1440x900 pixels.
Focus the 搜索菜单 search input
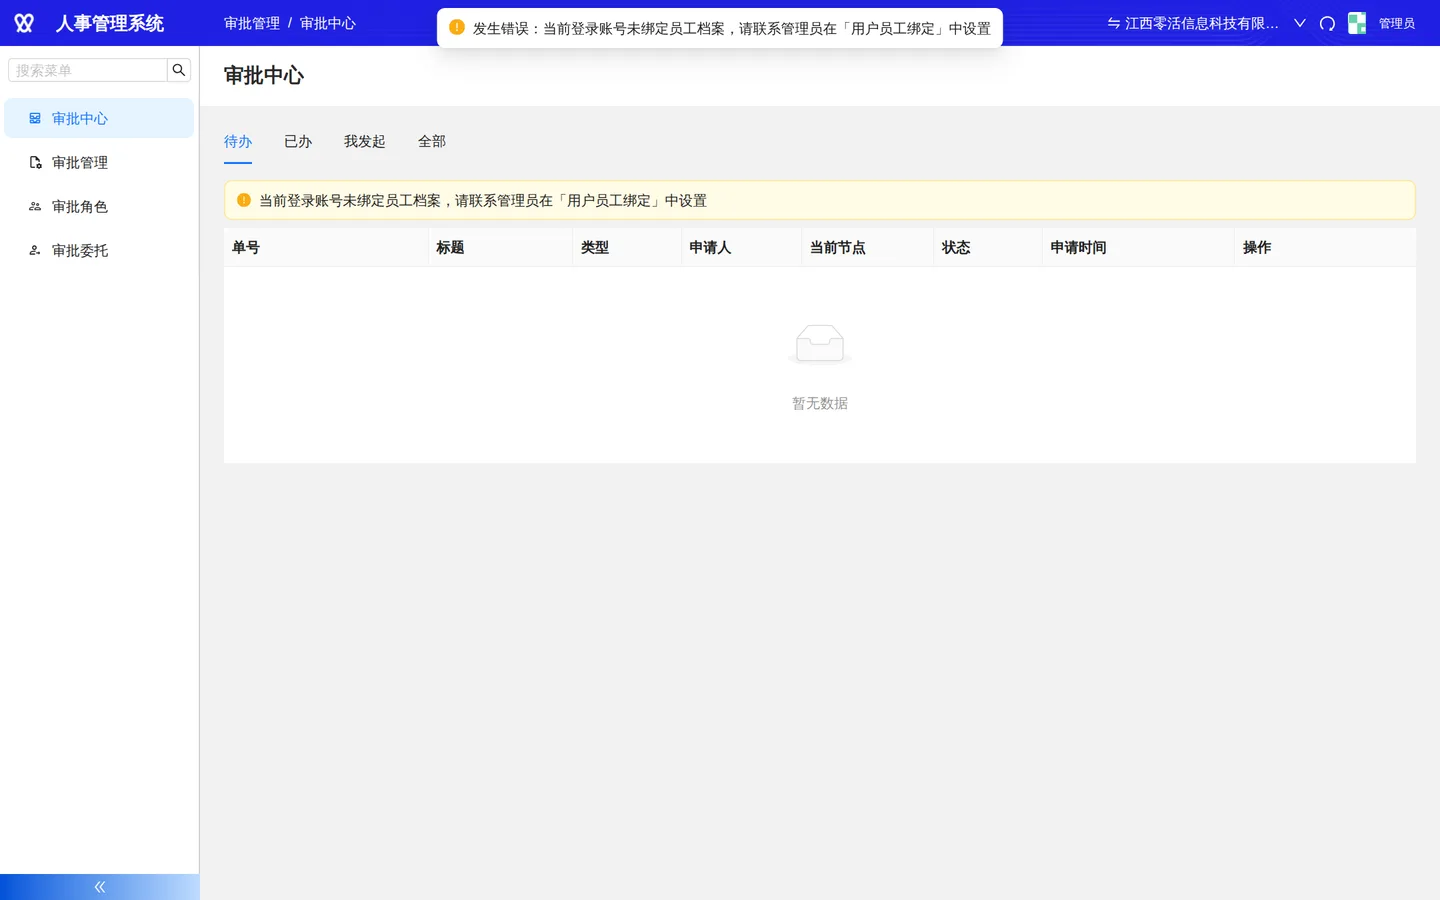[88, 70]
